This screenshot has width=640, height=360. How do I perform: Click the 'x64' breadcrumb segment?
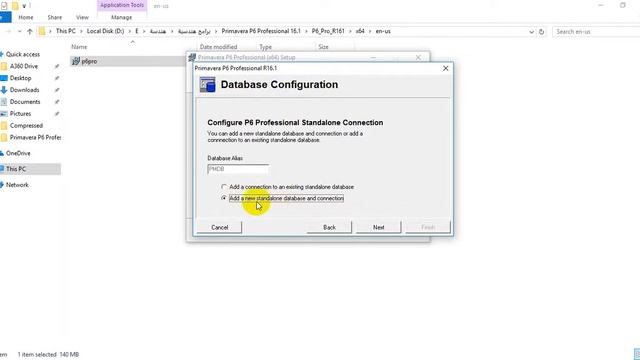tap(360, 31)
